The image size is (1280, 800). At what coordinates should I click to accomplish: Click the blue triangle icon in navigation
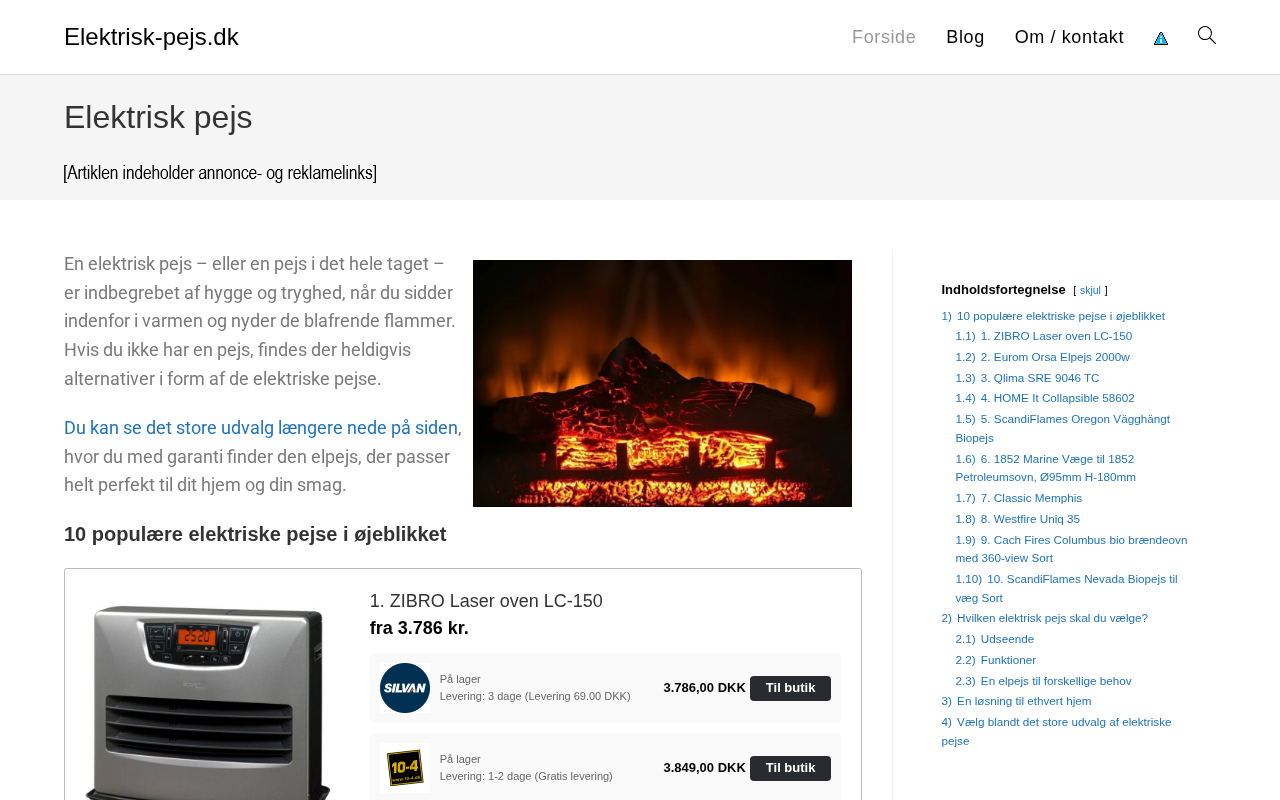click(1161, 38)
